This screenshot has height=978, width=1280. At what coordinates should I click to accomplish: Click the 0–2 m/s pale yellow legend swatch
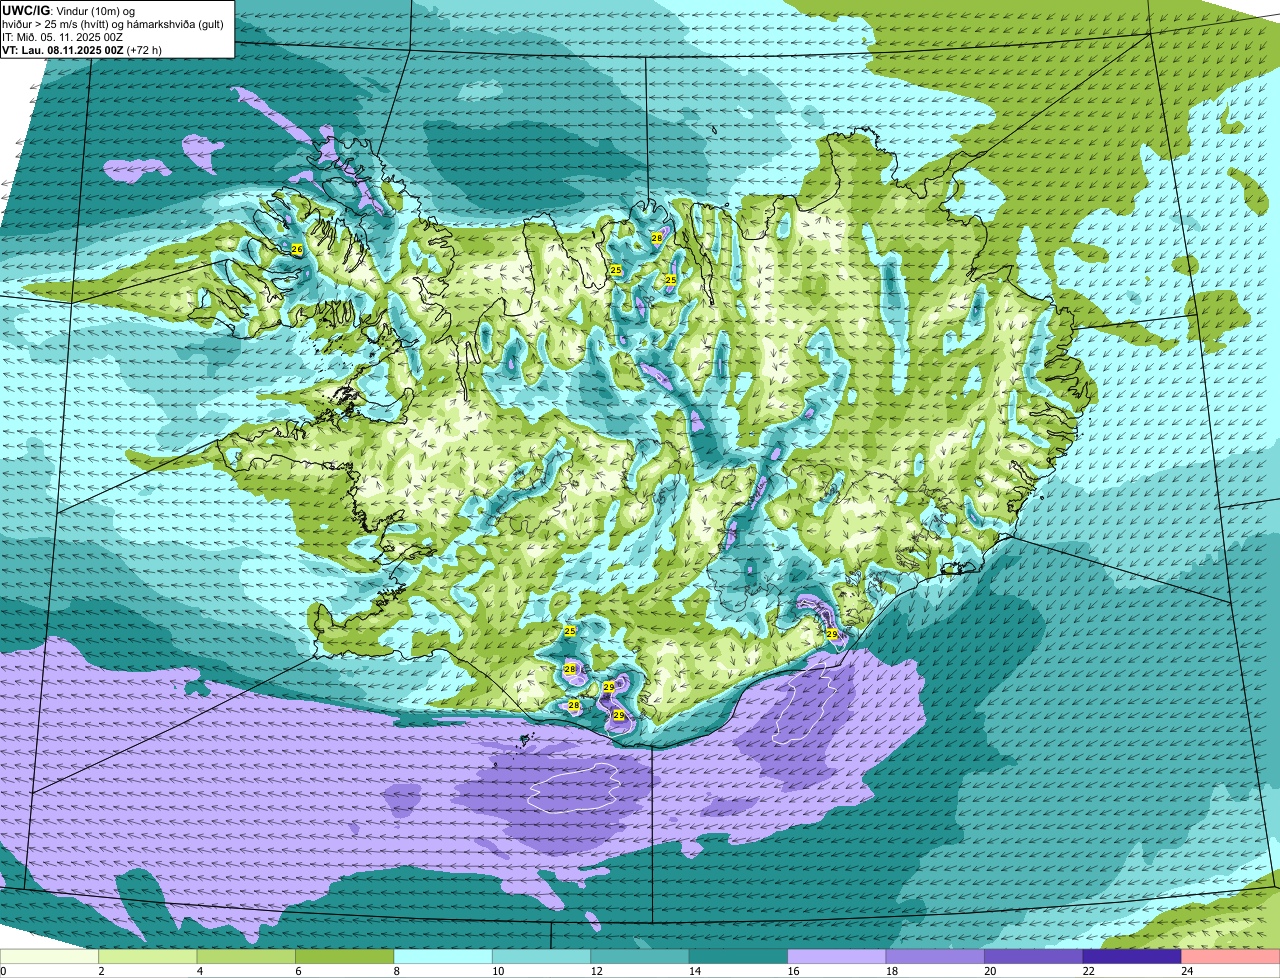(50, 956)
